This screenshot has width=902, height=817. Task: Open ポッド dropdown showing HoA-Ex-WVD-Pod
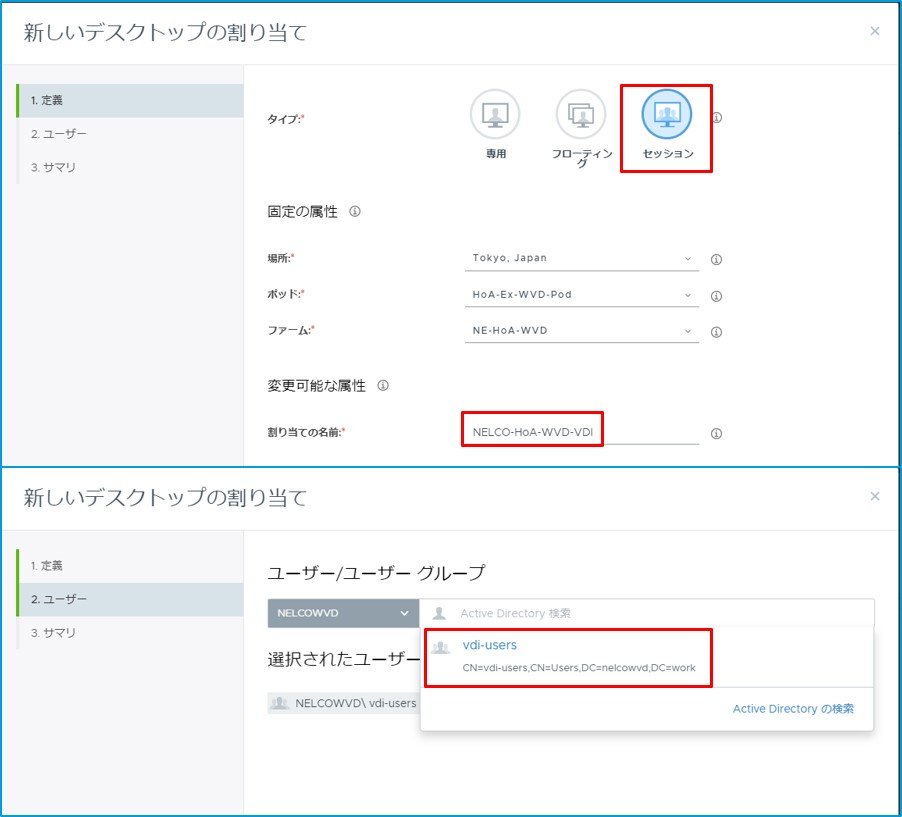tap(582, 295)
